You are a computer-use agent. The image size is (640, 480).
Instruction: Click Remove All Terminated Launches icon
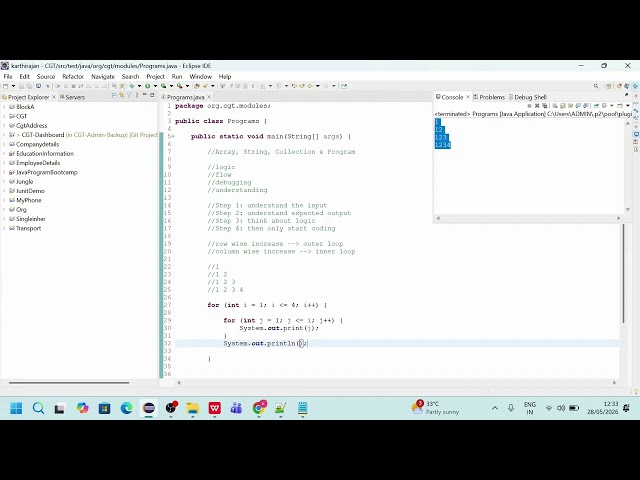pyautogui.click(x=544, y=106)
